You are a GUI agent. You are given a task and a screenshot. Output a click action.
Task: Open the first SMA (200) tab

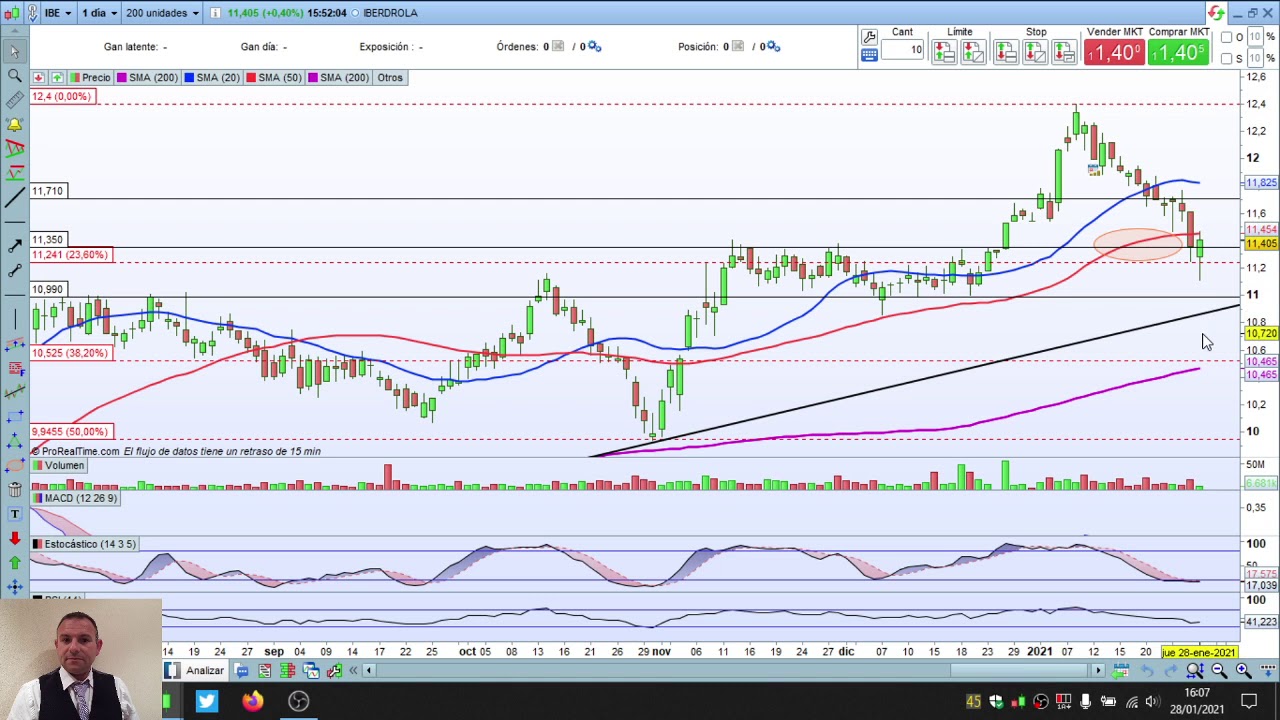tap(147, 77)
